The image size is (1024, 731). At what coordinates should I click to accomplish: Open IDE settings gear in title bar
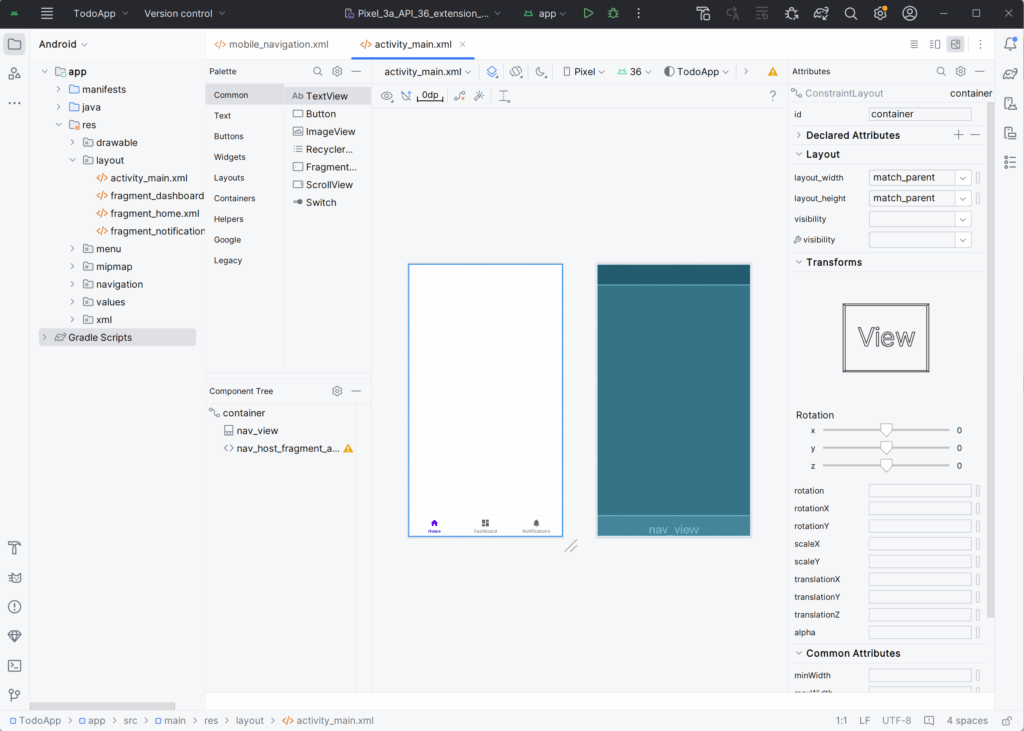(x=880, y=13)
